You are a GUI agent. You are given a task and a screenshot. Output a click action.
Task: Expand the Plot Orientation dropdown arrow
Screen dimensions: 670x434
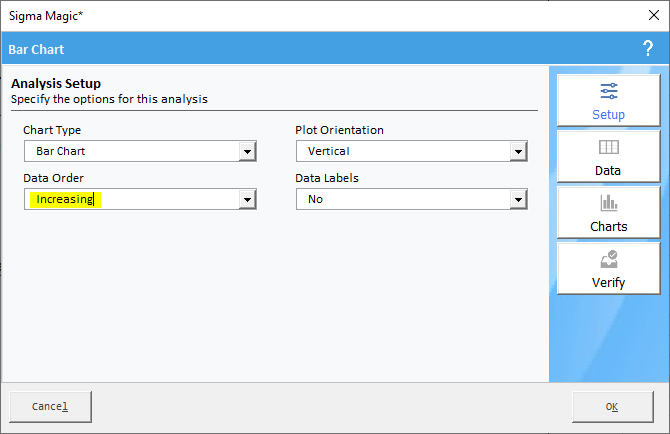(518, 151)
